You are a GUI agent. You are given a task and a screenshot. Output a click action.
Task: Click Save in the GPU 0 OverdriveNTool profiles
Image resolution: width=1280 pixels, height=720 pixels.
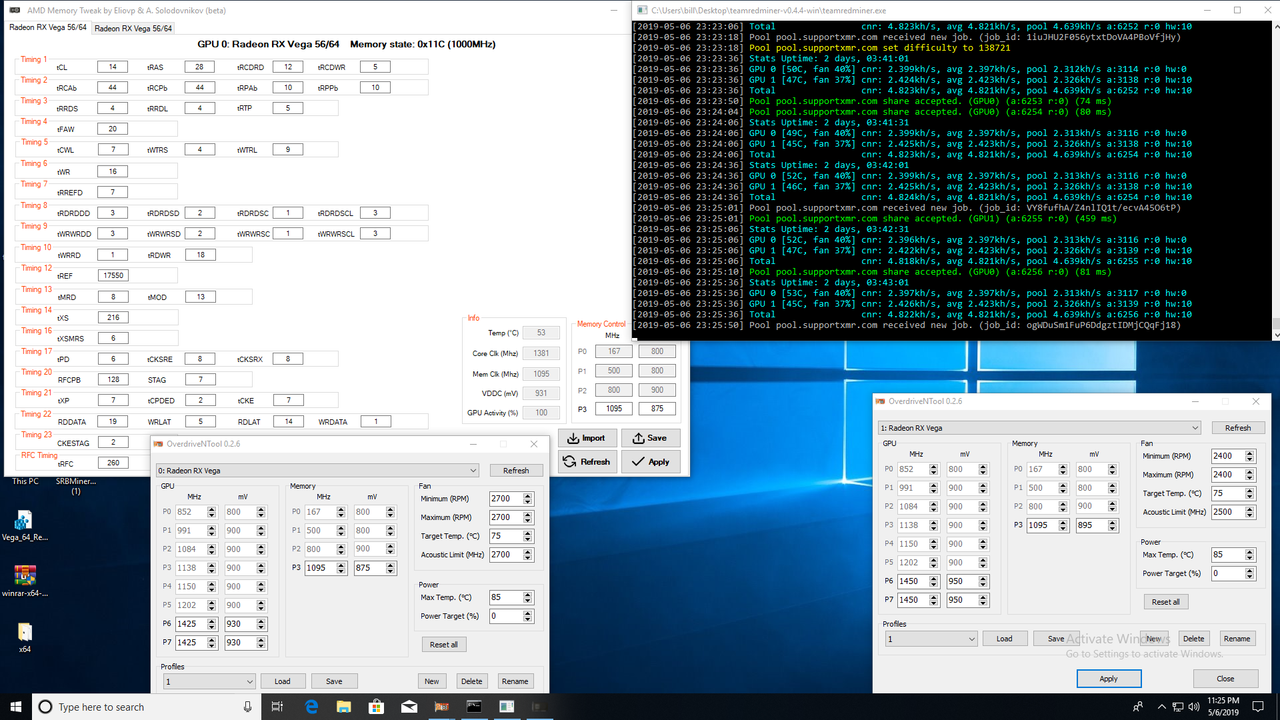tap(334, 681)
